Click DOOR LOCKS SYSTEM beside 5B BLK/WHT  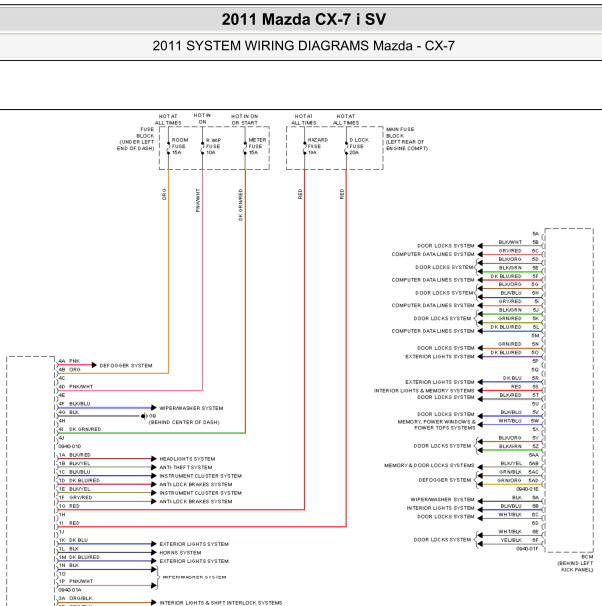coord(446,246)
